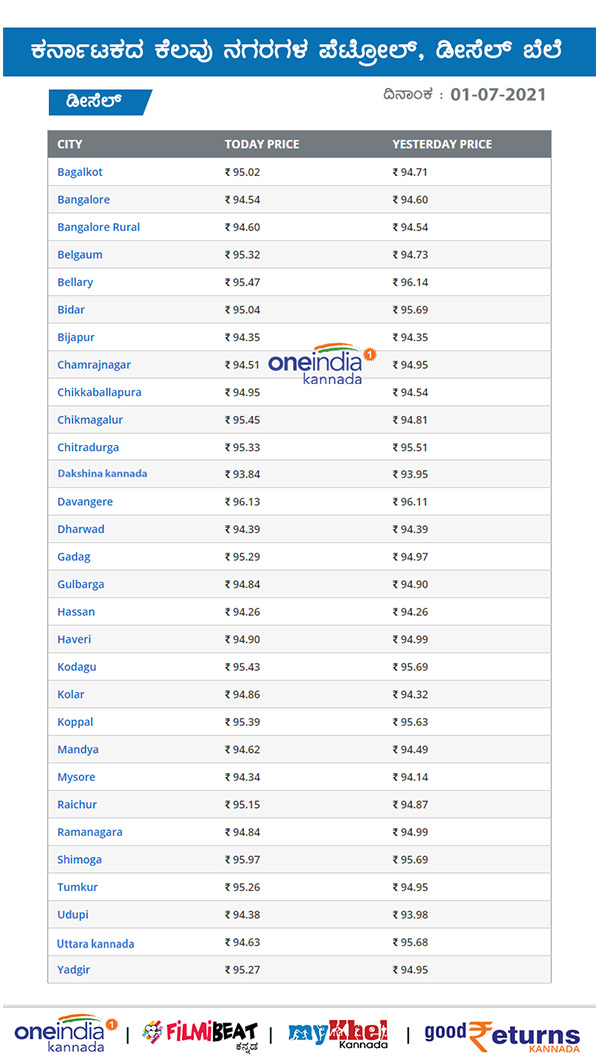Open the Uttara kannada city link
This screenshot has height=1060, width=600.
tap(96, 944)
